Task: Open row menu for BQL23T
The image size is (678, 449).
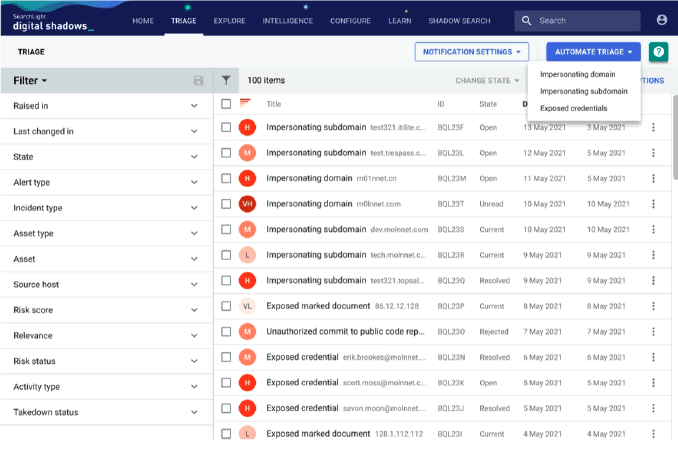Action: pos(653,204)
